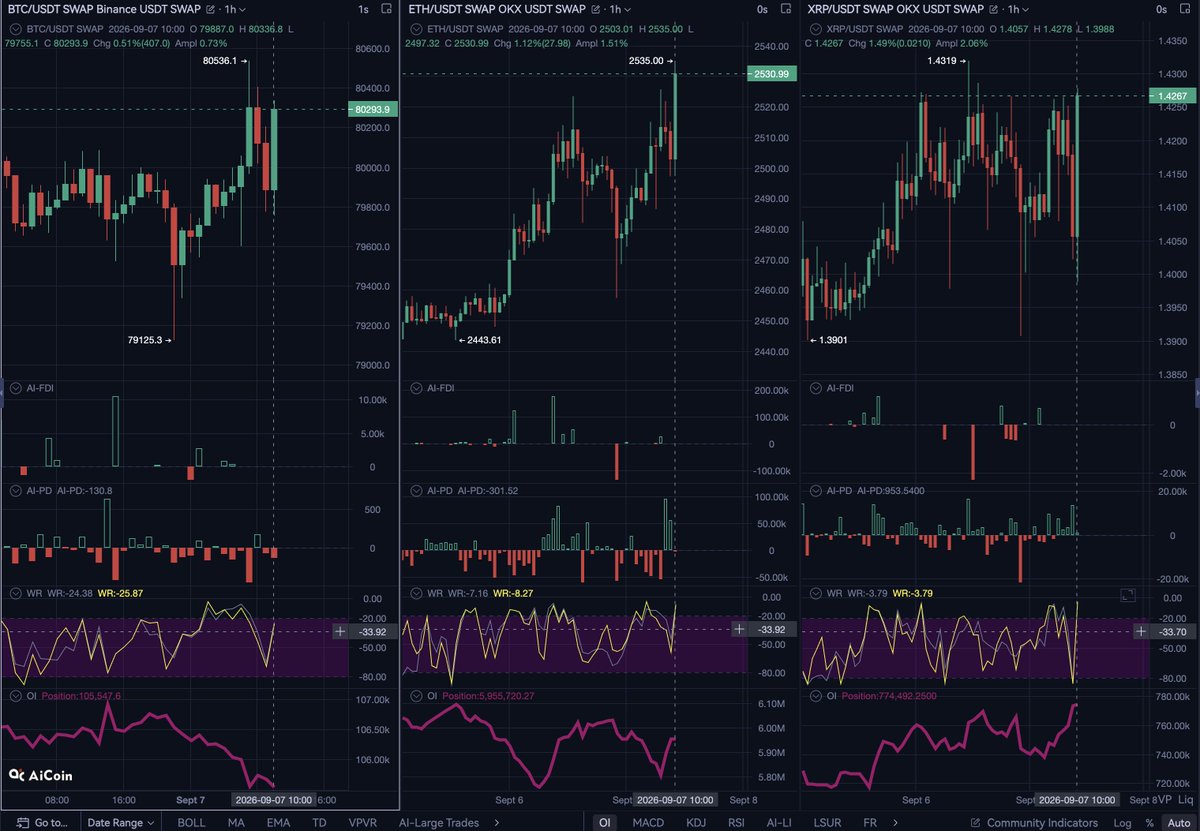Click the VPVR indicator button

tap(362, 823)
